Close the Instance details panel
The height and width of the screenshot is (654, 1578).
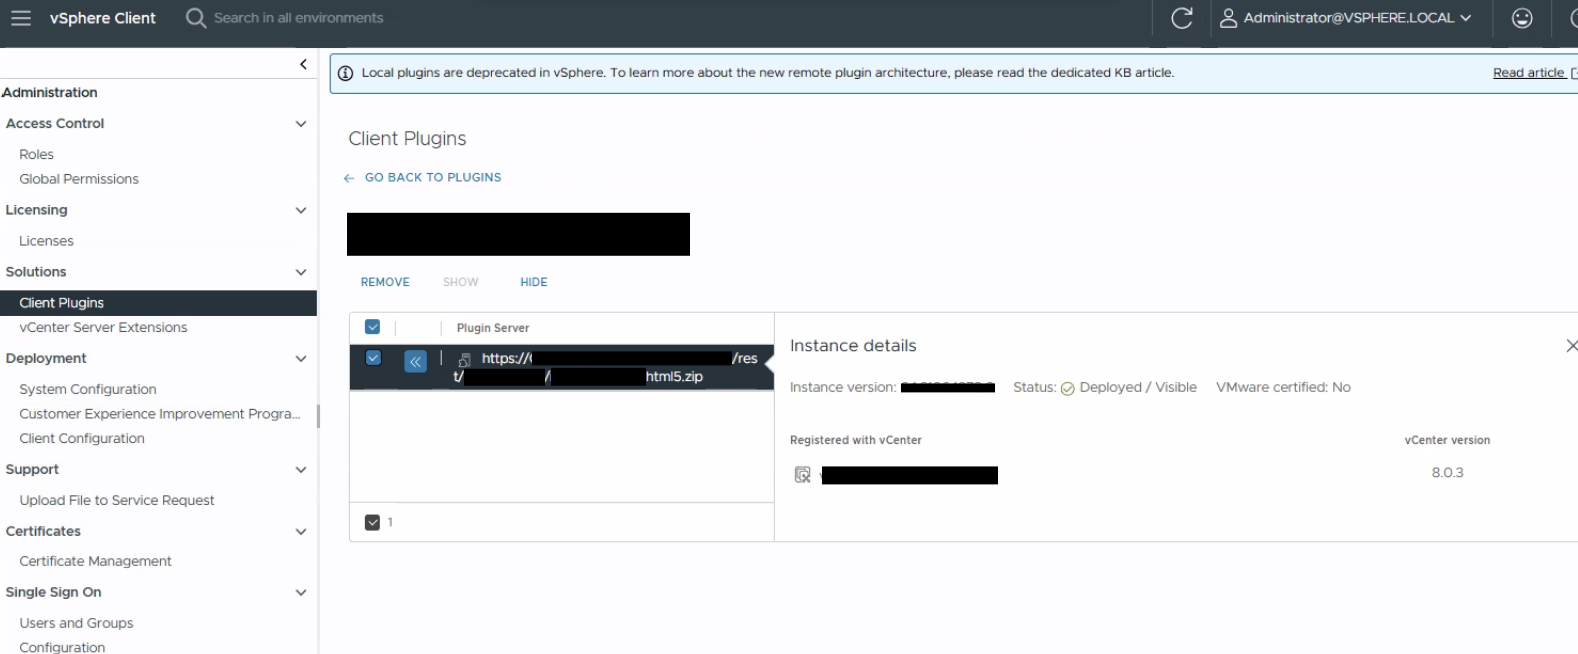click(x=1571, y=345)
